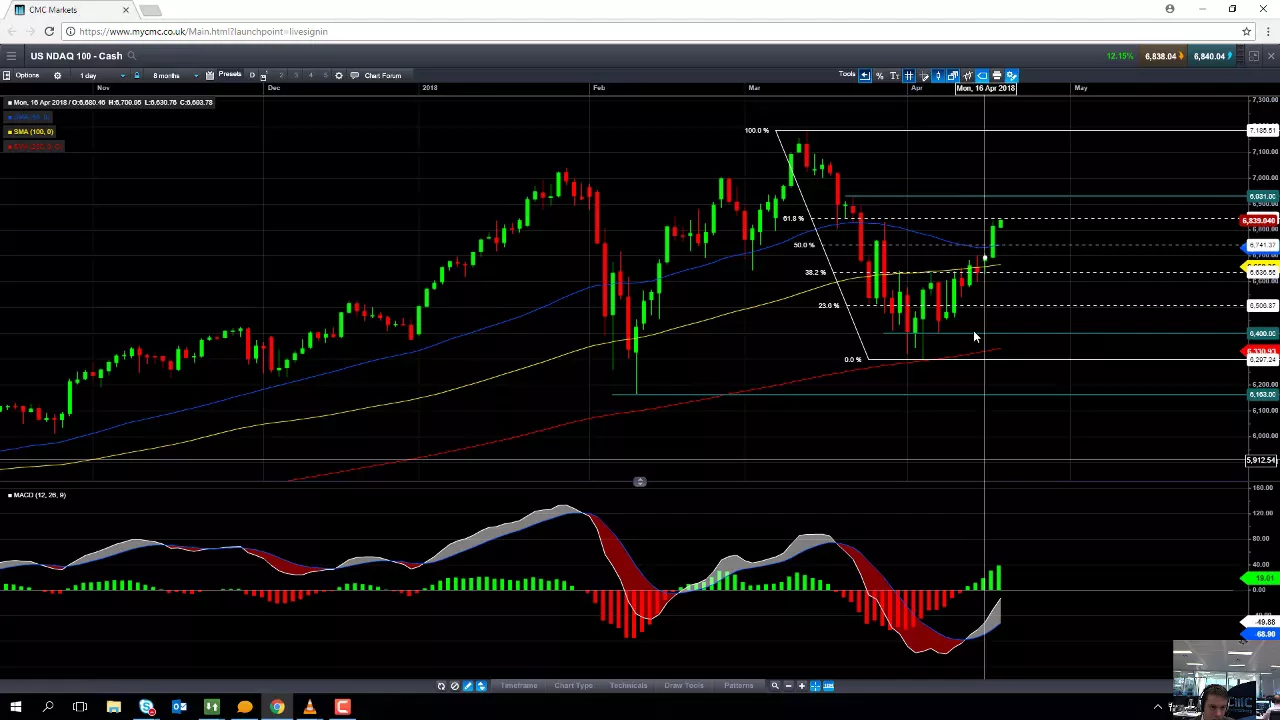This screenshot has width=1280, height=720.
Task: Select the MACD (12, 26, 9) indicator label
Action: [x=37, y=495]
